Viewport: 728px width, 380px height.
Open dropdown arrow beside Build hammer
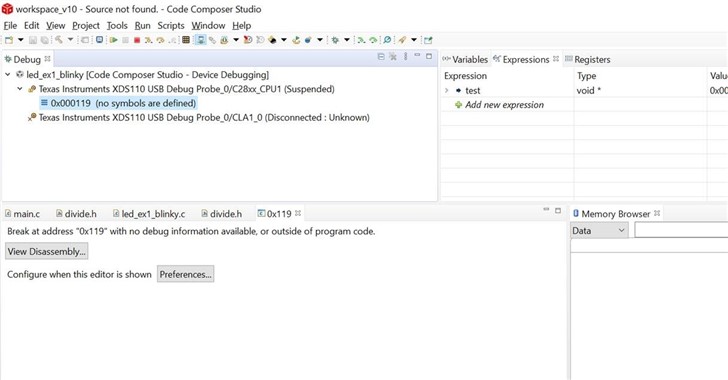click(x=70, y=40)
